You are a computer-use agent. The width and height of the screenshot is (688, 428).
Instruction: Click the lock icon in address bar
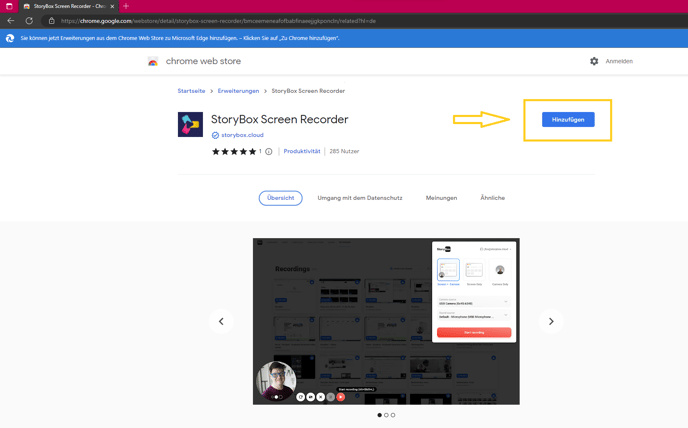click(x=51, y=21)
